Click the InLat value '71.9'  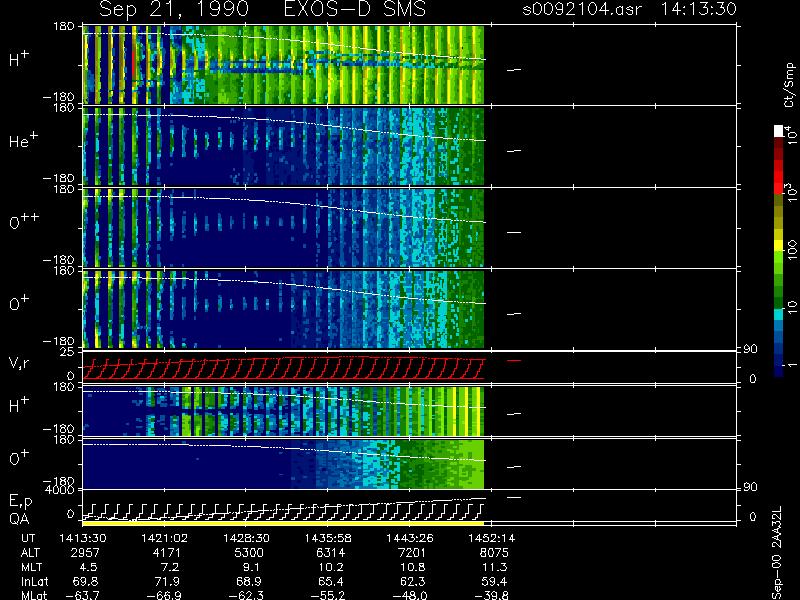[167, 582]
